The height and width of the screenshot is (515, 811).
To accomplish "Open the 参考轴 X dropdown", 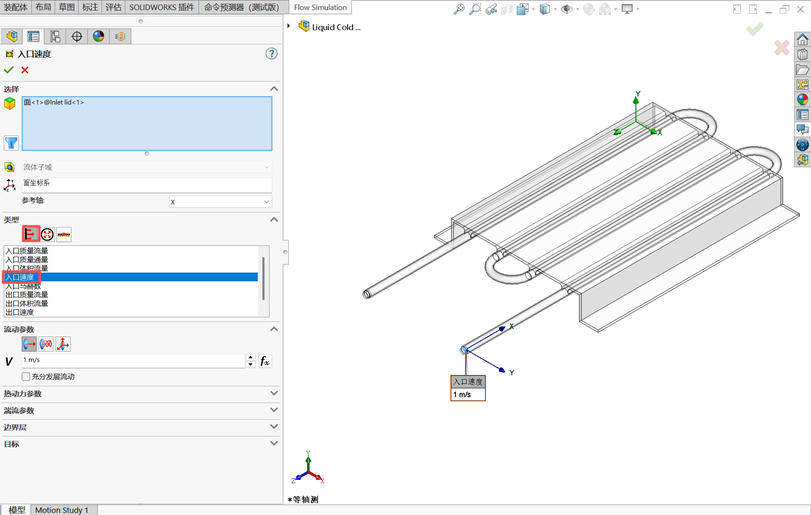I will click(x=220, y=202).
